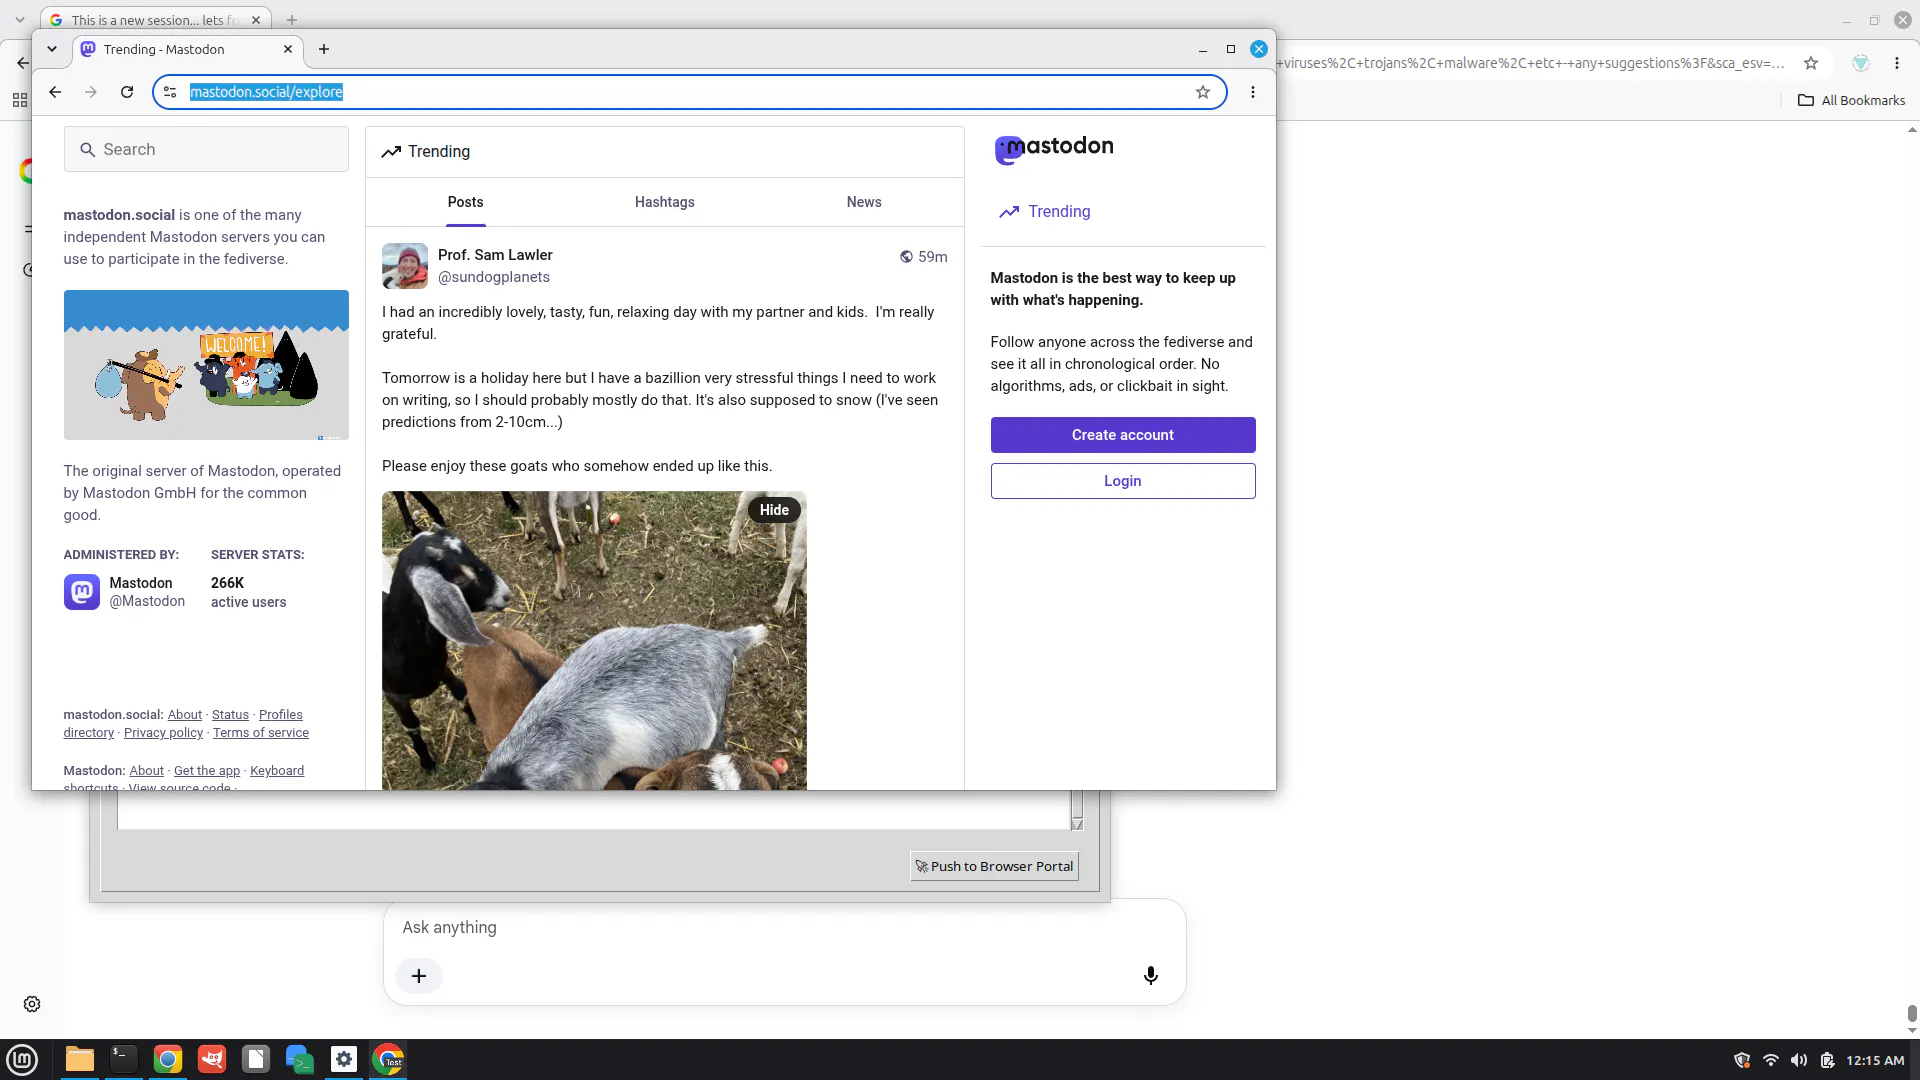Bookmark this page with the star icon

click(1203, 92)
